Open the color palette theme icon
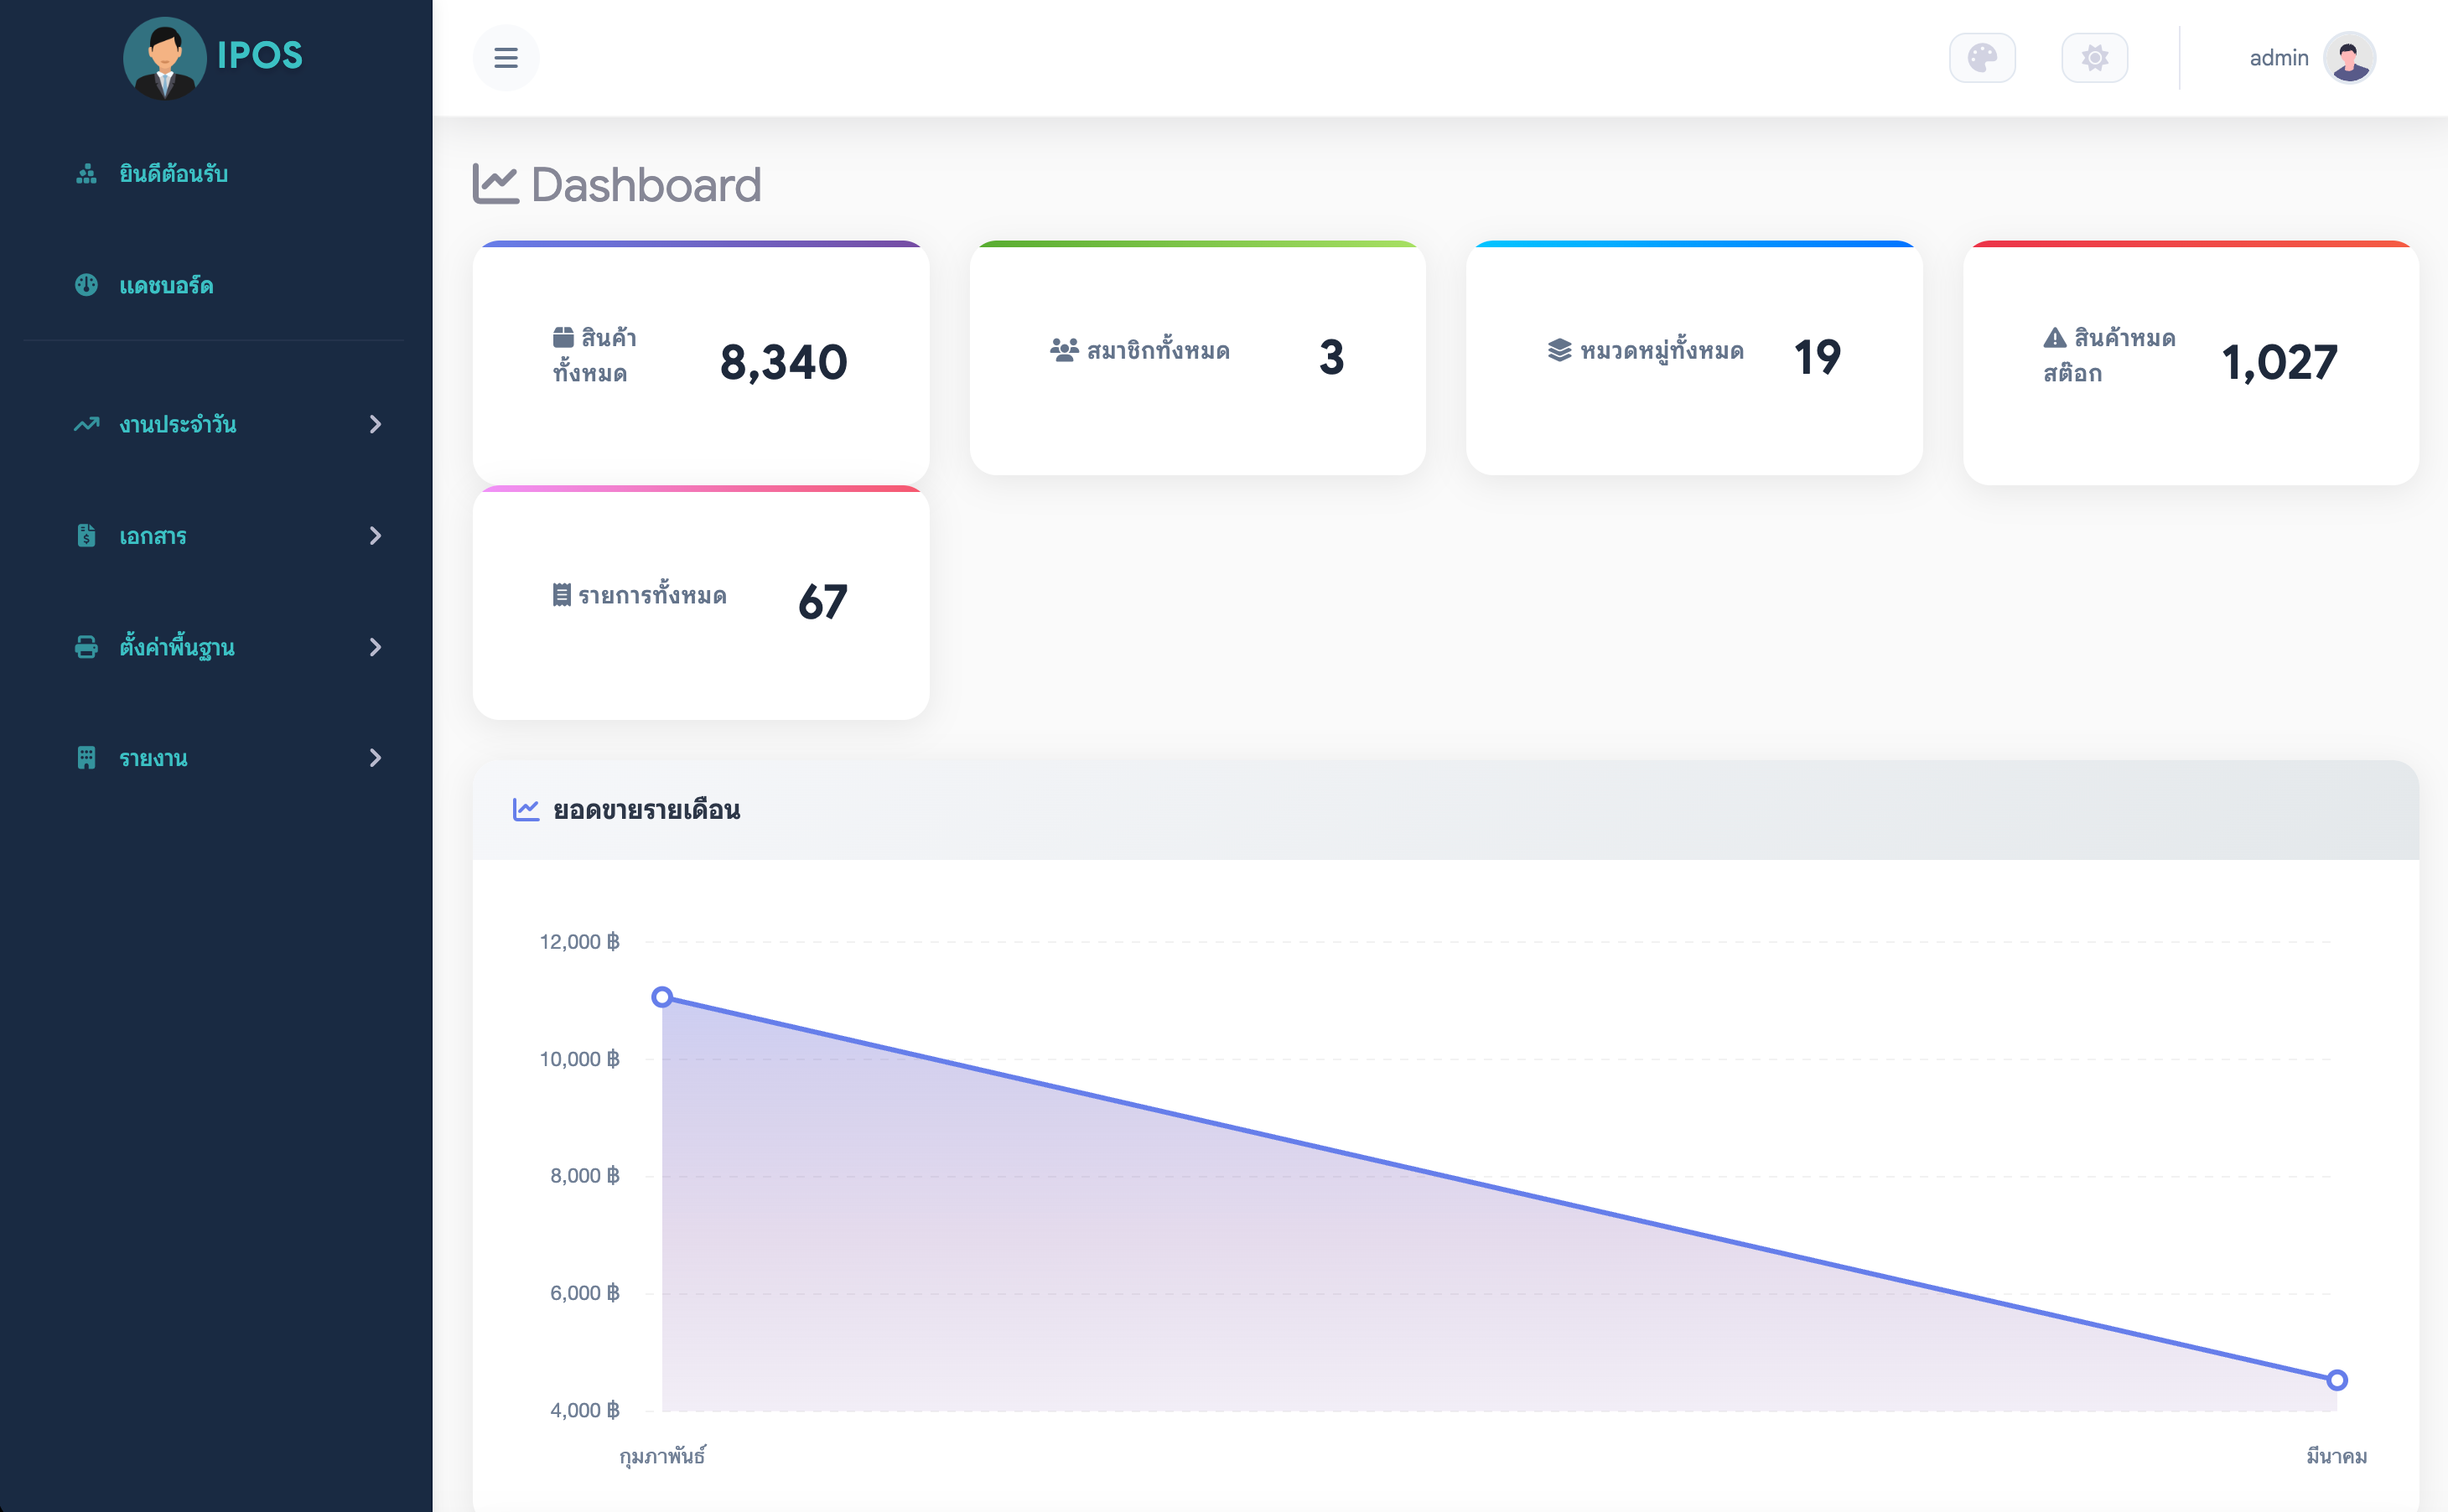 [x=1982, y=58]
